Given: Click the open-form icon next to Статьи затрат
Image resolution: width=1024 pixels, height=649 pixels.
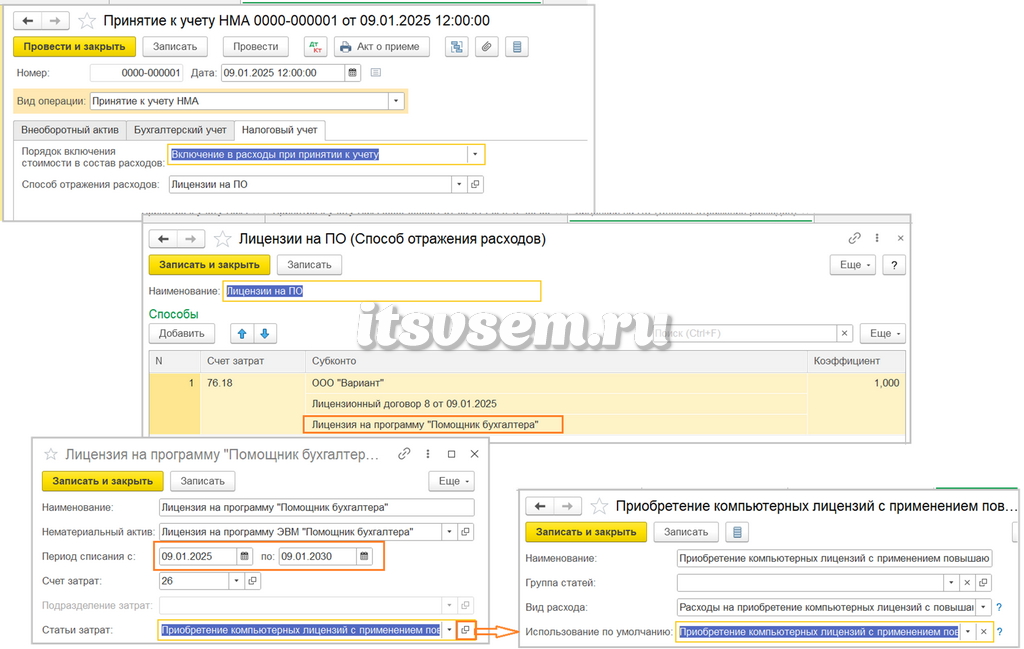Looking at the screenshot, I should [x=465, y=630].
